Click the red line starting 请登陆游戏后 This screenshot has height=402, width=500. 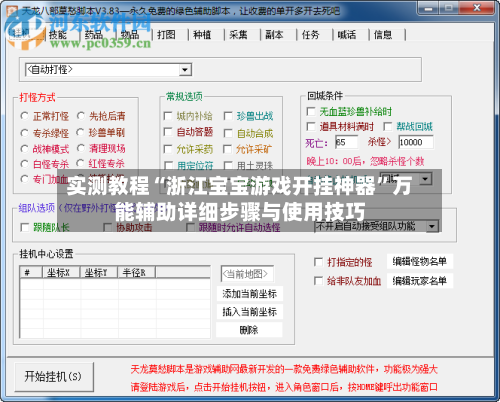pos(284,387)
